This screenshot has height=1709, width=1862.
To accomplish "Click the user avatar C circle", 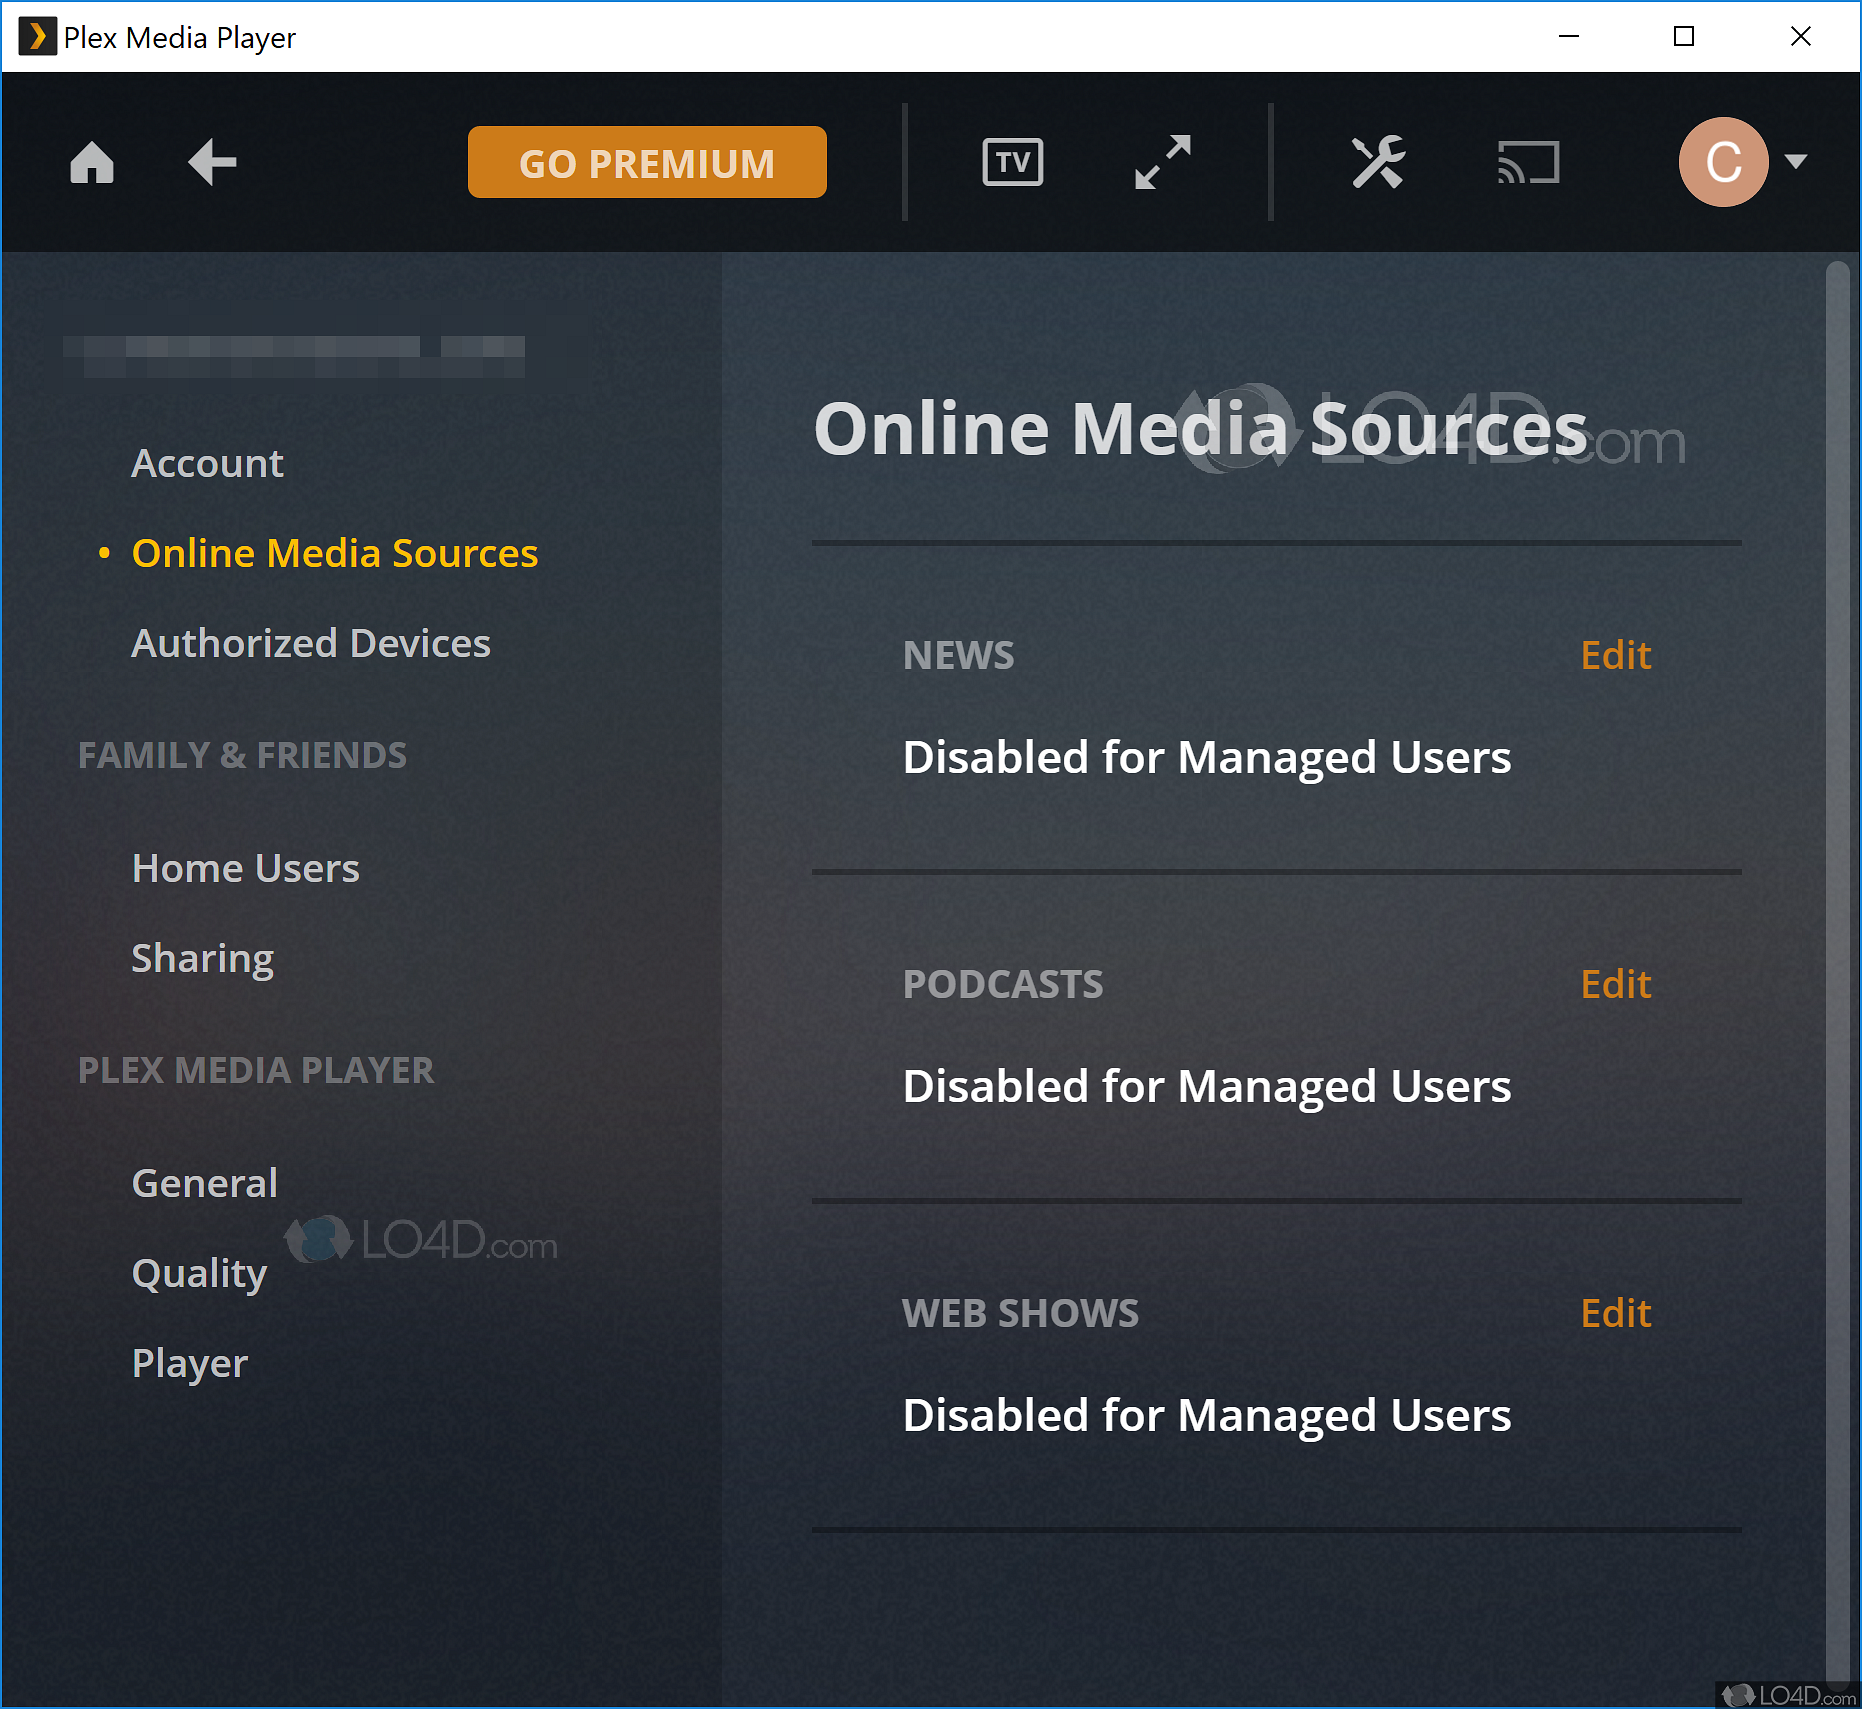I will 1722,162.
